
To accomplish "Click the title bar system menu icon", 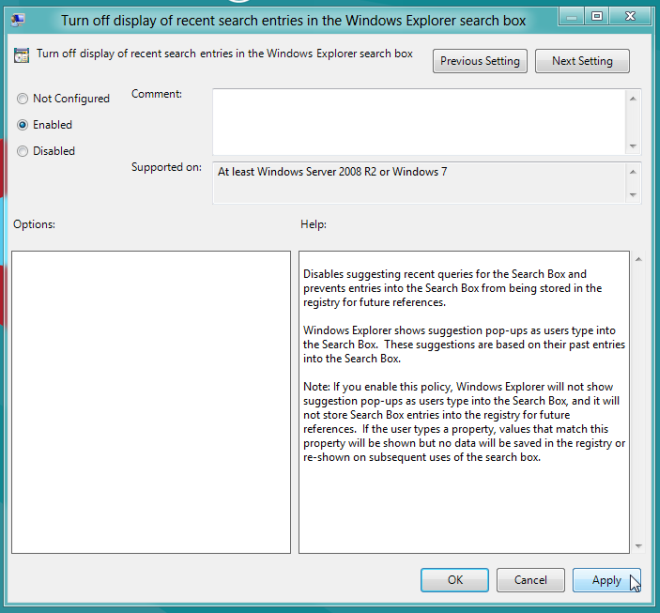I will pyautogui.click(x=18, y=20).
